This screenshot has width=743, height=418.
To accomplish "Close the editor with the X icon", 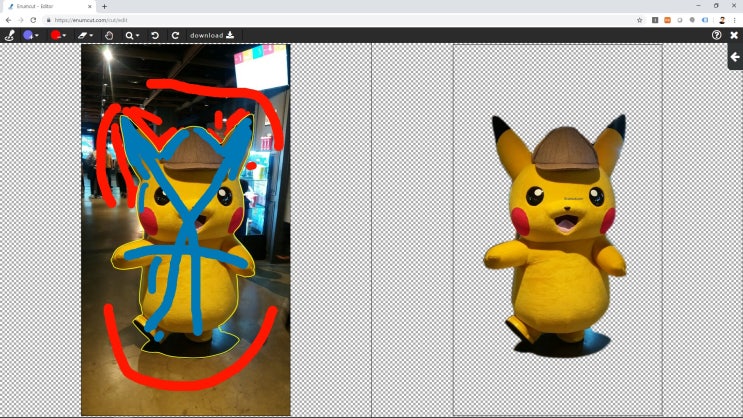I will click(734, 35).
